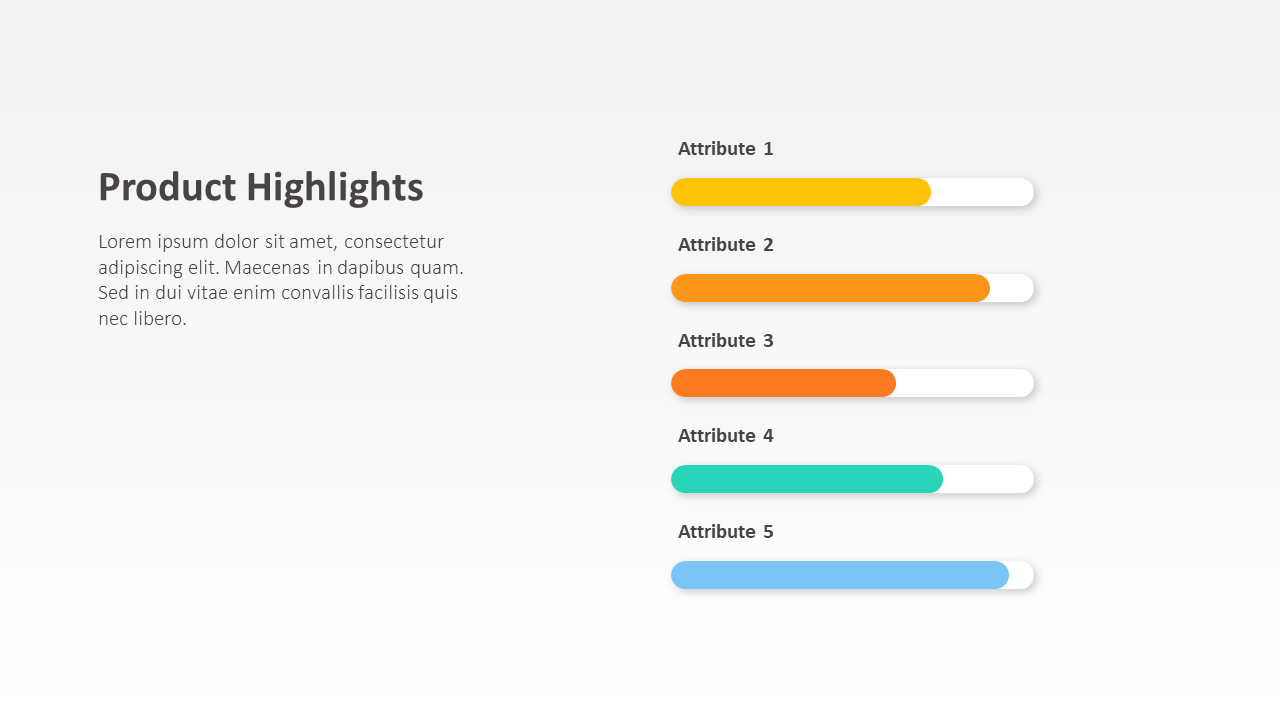Click the white unfilled end of Attribute 5 bar
Screen dimensions: 1280x720
(1022, 575)
